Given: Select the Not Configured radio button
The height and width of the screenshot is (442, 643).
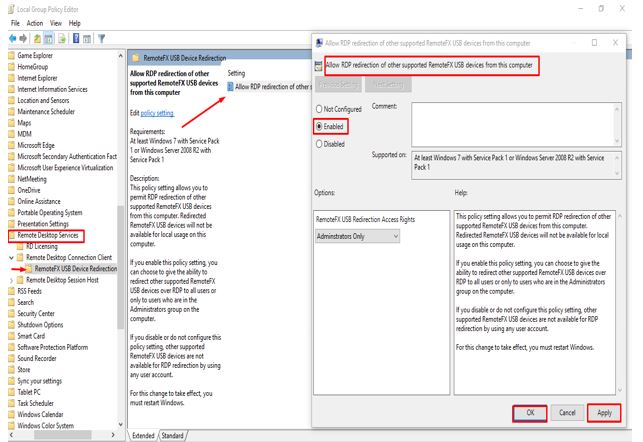Looking at the screenshot, I should coord(319,109).
